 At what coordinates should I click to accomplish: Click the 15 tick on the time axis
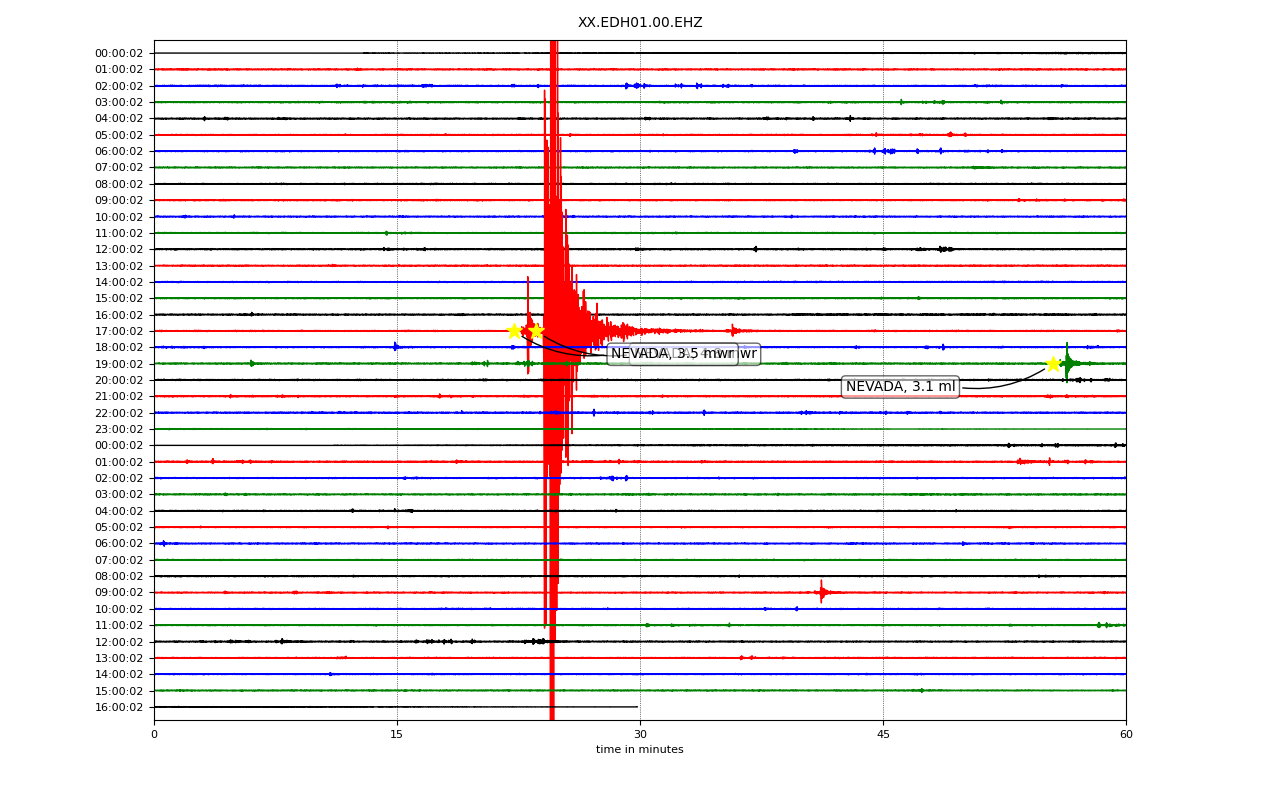coord(397,734)
